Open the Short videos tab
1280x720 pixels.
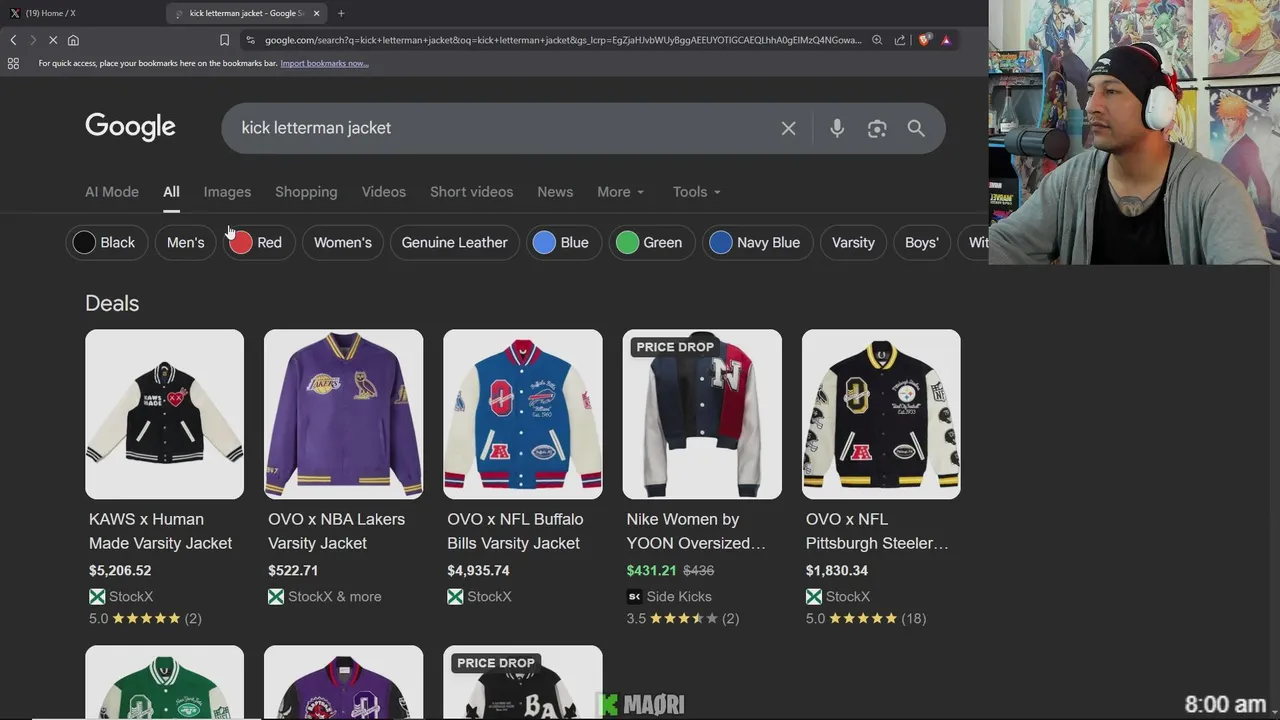click(471, 192)
